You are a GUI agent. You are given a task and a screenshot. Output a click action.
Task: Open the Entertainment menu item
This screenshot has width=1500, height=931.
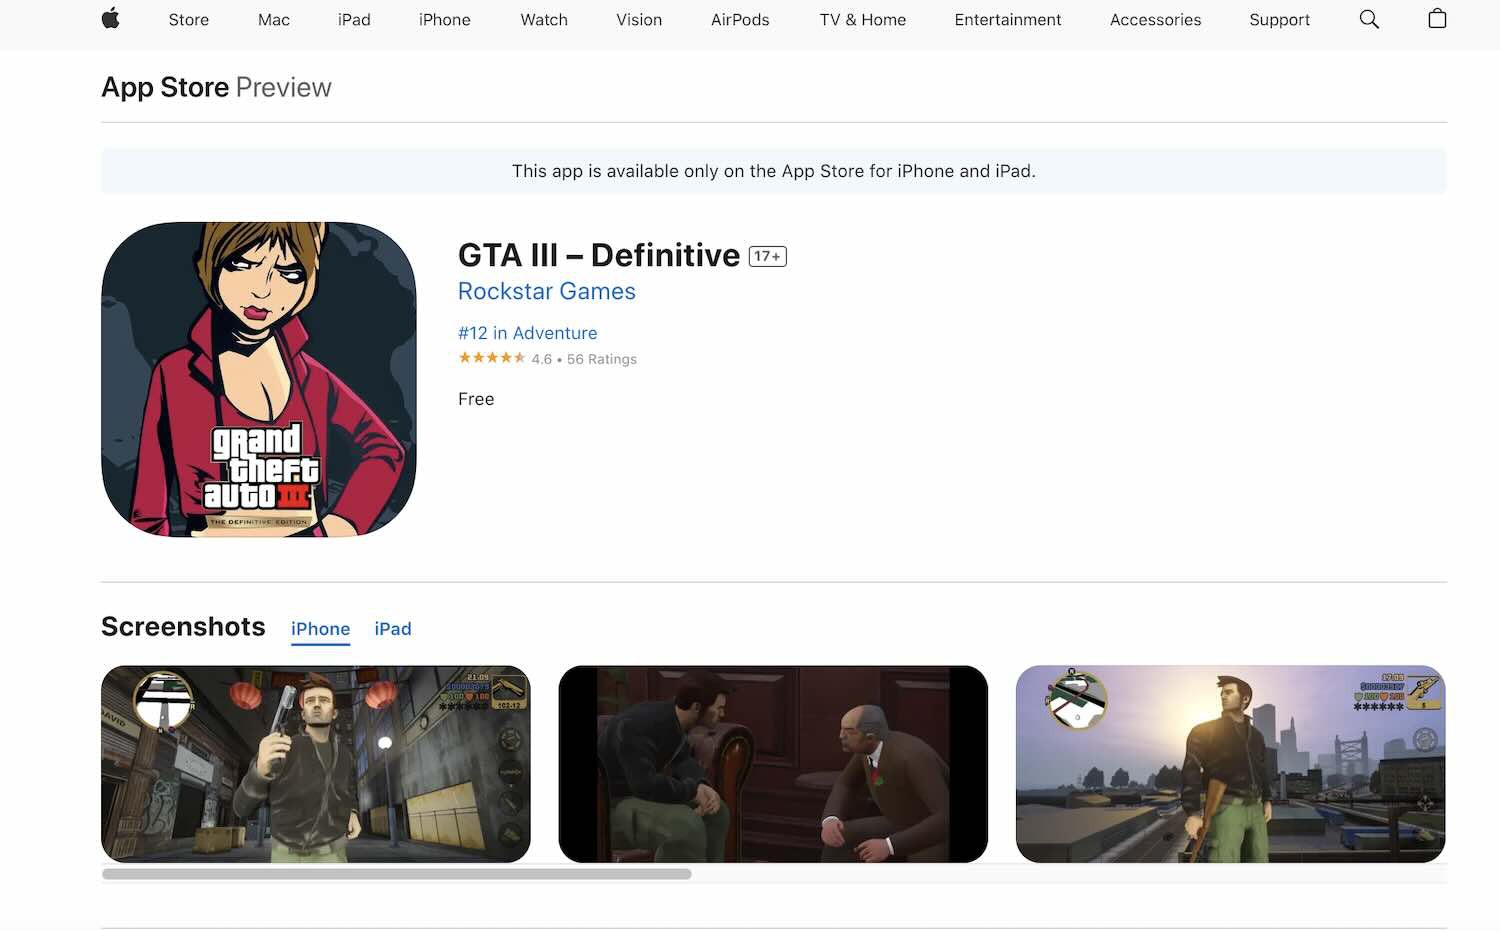coord(1008,19)
